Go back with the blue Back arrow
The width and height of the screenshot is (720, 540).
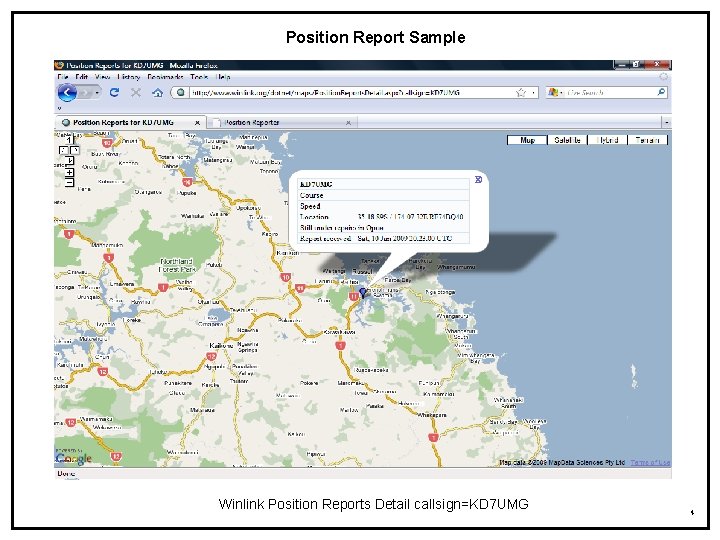point(67,93)
